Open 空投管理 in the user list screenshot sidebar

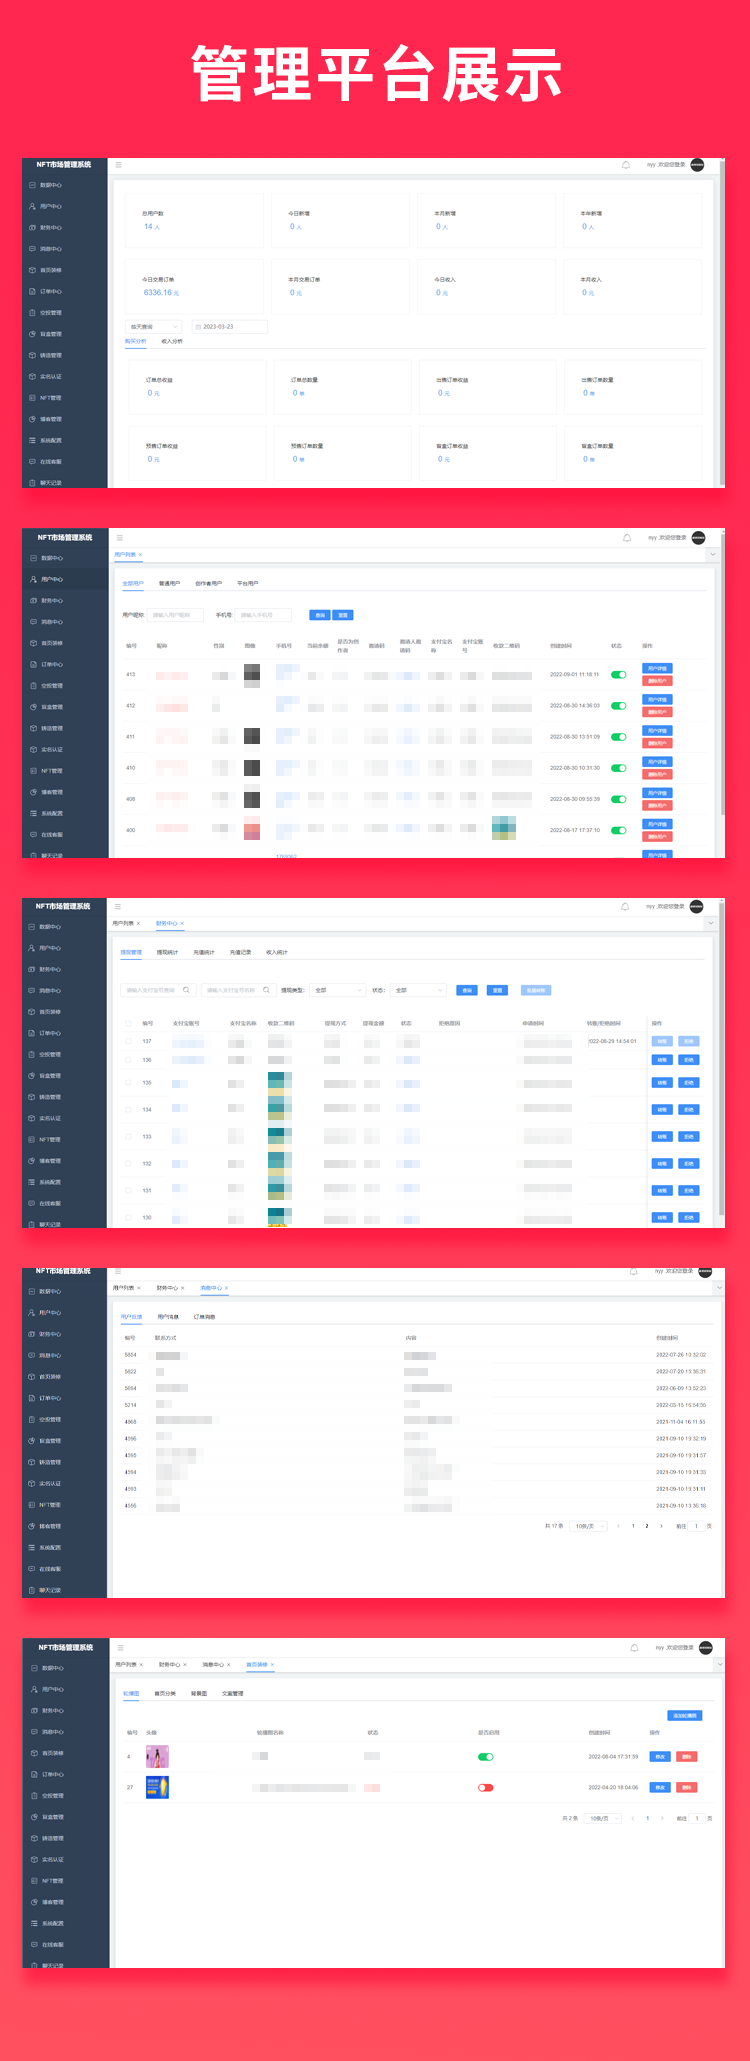click(51, 686)
